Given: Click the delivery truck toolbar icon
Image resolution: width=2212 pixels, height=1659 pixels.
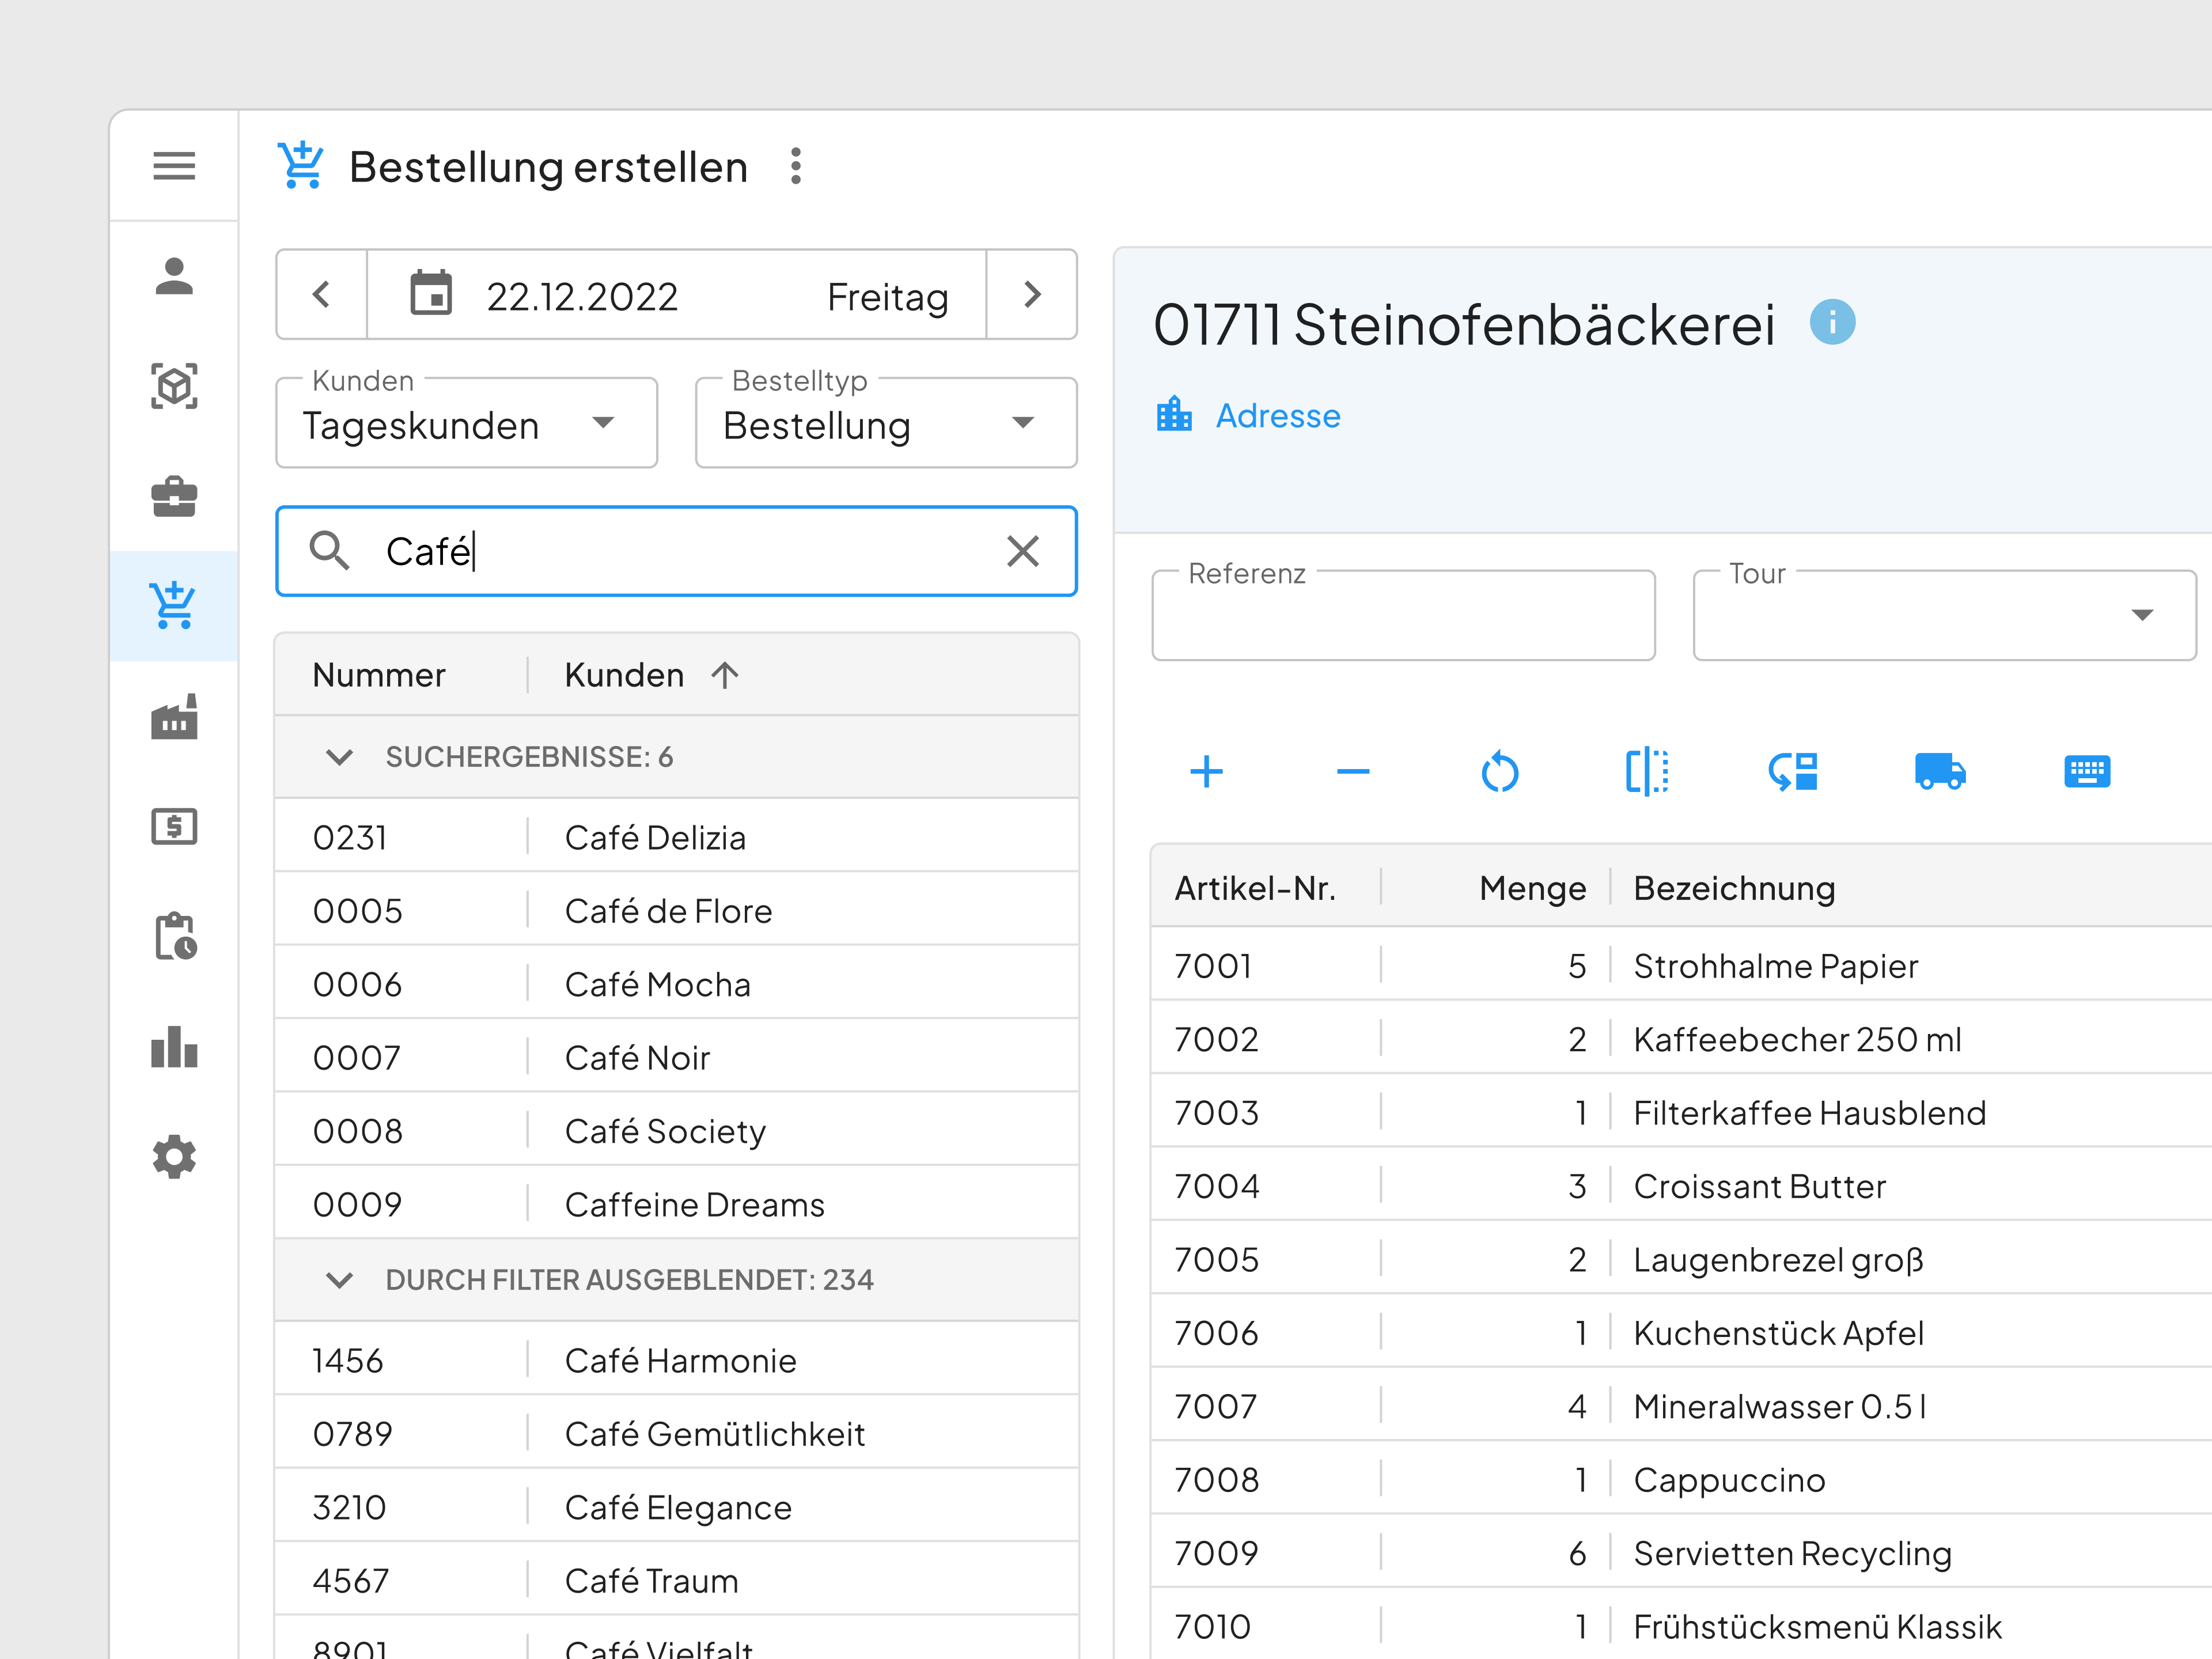Looking at the screenshot, I should coord(1940,772).
